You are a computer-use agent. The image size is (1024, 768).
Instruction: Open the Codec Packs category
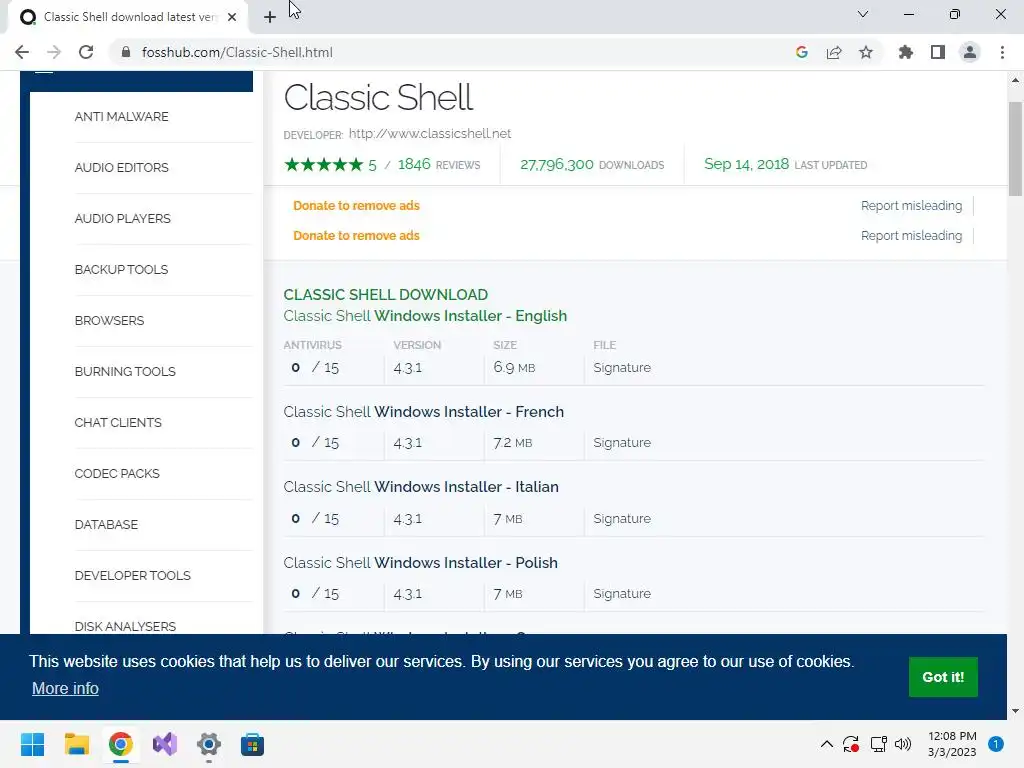[117, 473]
